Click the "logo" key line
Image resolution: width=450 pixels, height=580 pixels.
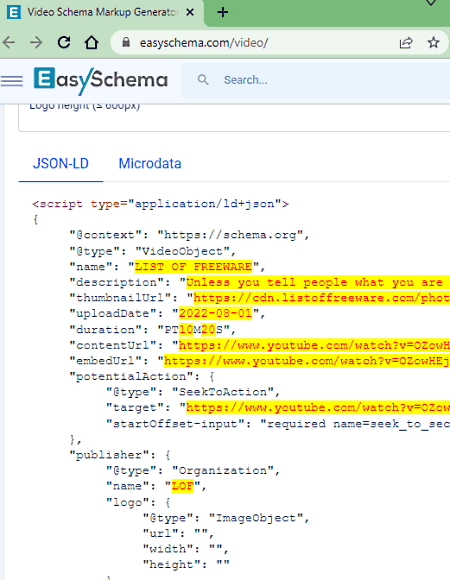coord(138,502)
